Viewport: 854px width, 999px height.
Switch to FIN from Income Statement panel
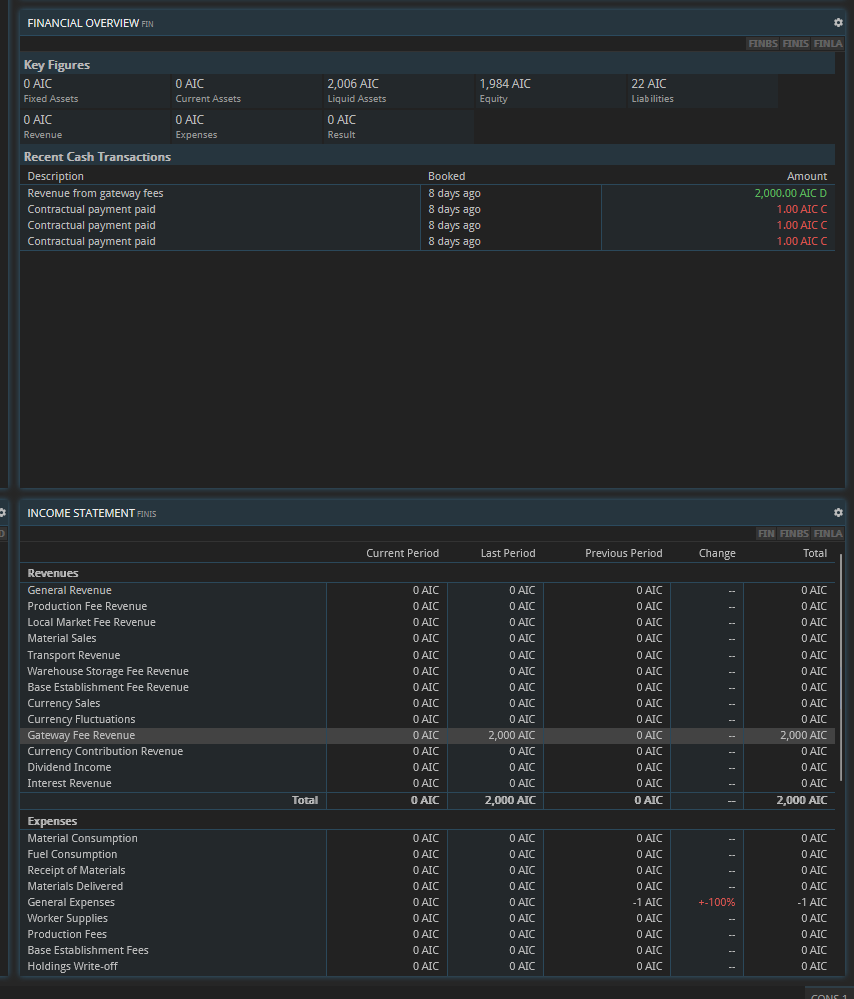(x=766, y=534)
